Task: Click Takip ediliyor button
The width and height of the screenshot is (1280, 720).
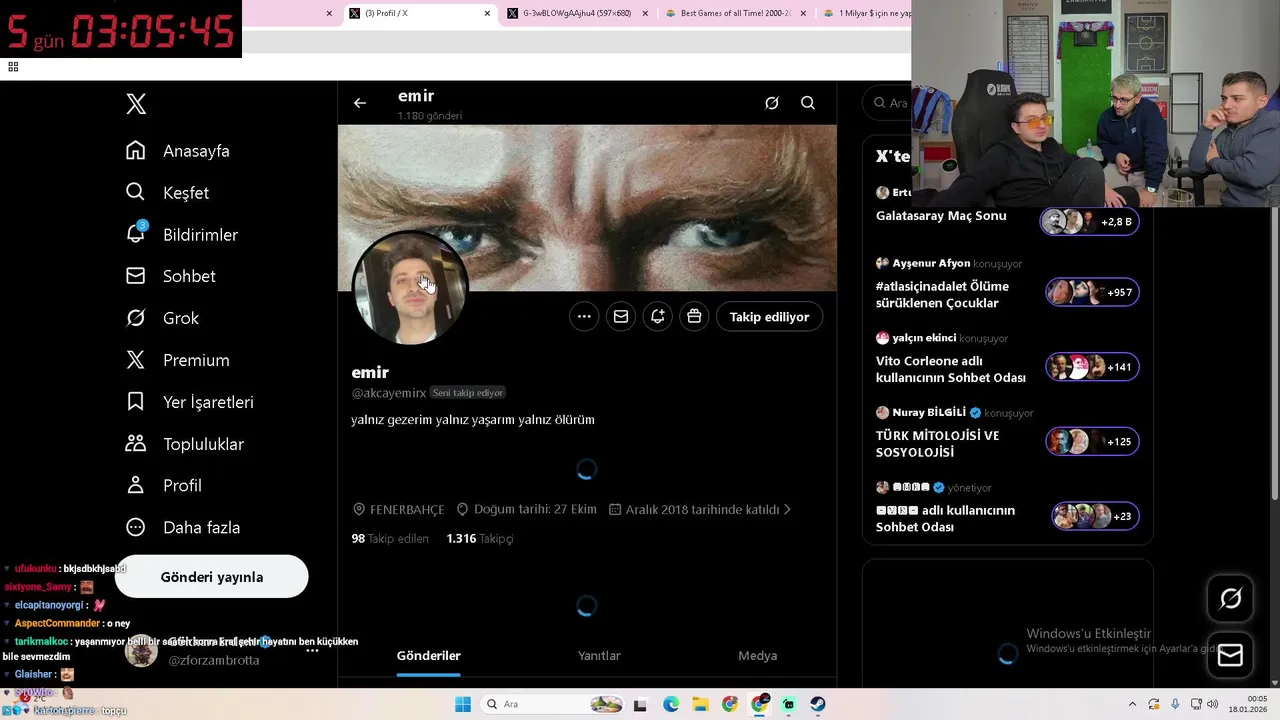Action: coord(769,317)
